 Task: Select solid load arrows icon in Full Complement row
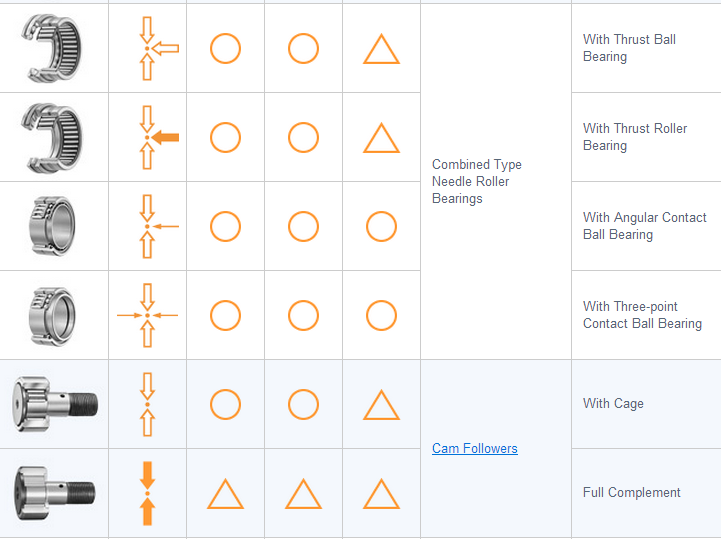[x=148, y=493]
